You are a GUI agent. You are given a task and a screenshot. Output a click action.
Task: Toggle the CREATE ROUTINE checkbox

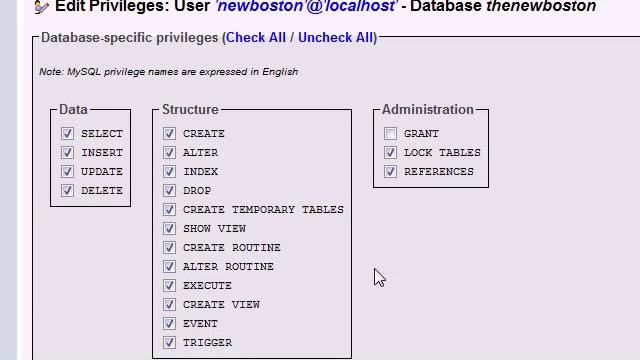(x=169, y=247)
